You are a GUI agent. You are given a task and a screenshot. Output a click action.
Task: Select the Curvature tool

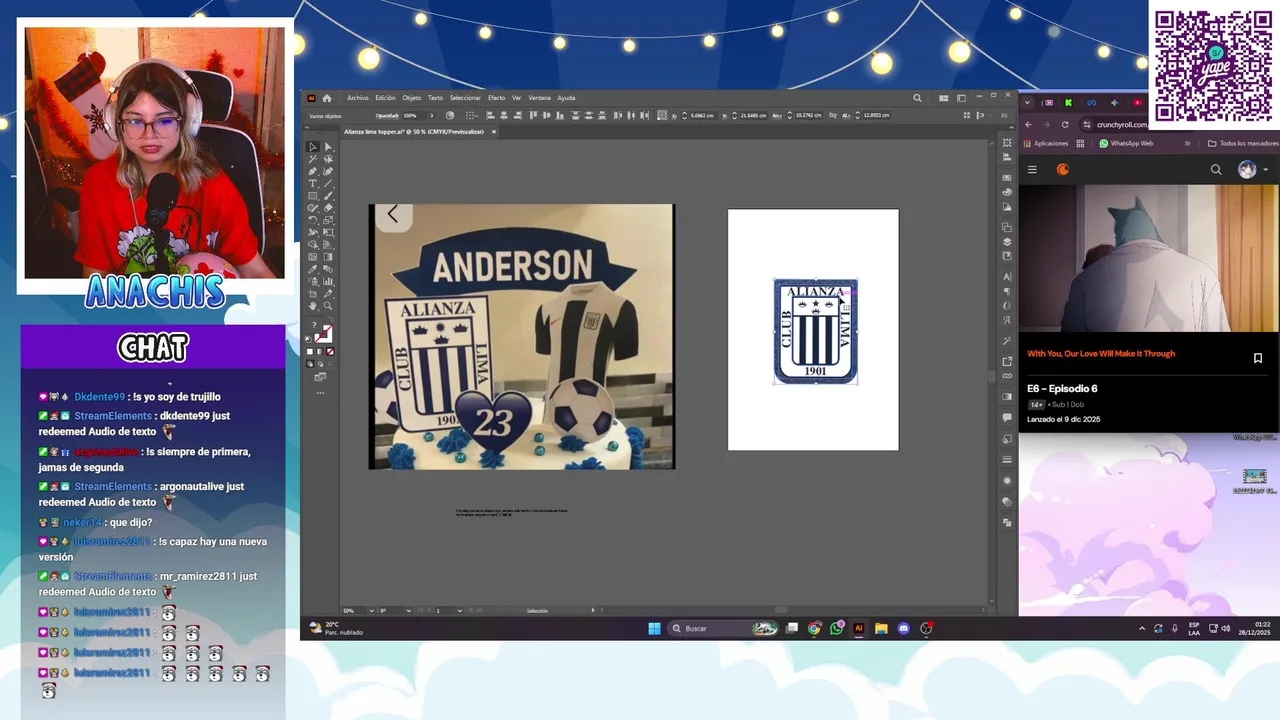tap(328, 171)
